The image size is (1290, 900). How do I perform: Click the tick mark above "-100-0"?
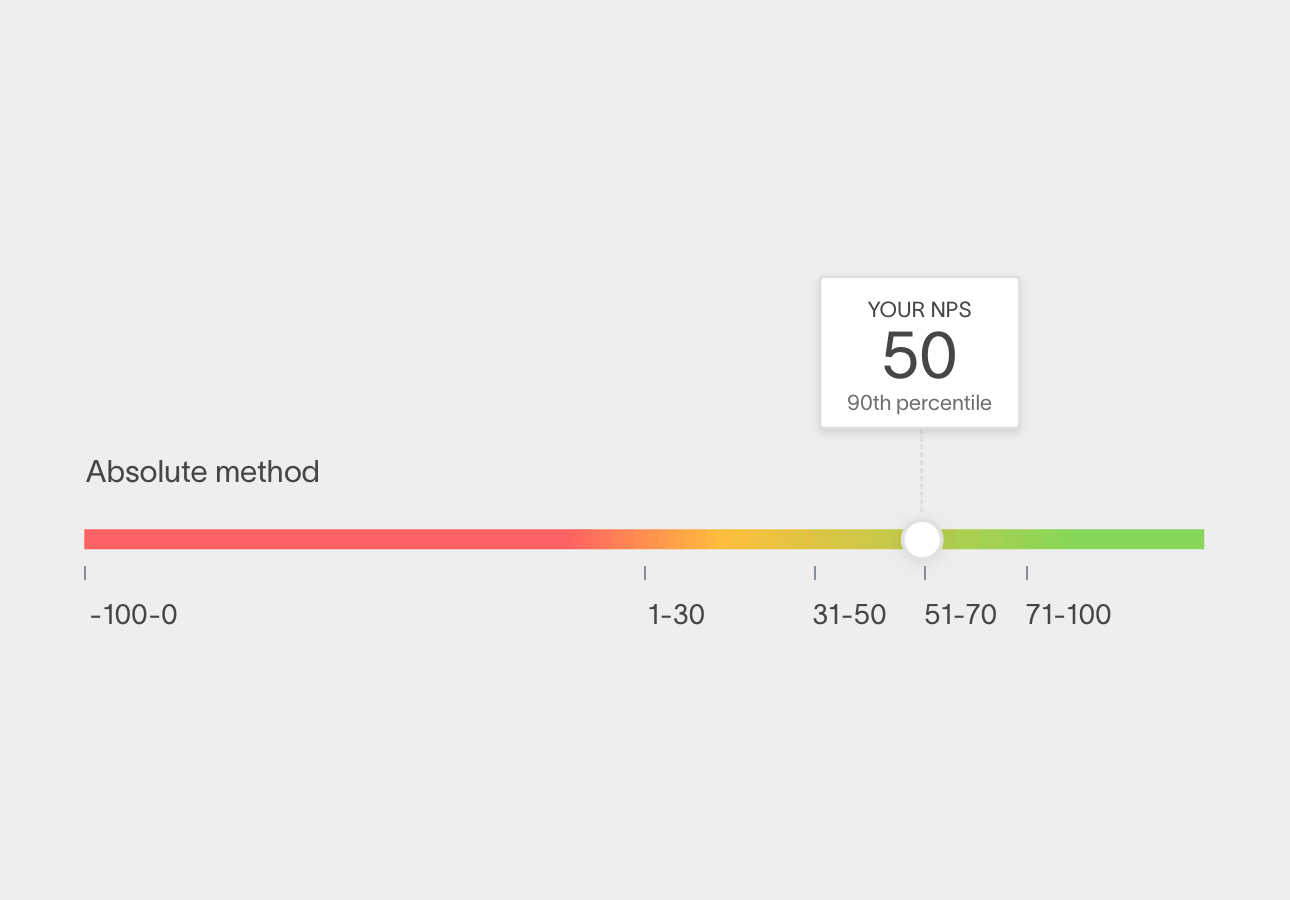(x=85, y=573)
